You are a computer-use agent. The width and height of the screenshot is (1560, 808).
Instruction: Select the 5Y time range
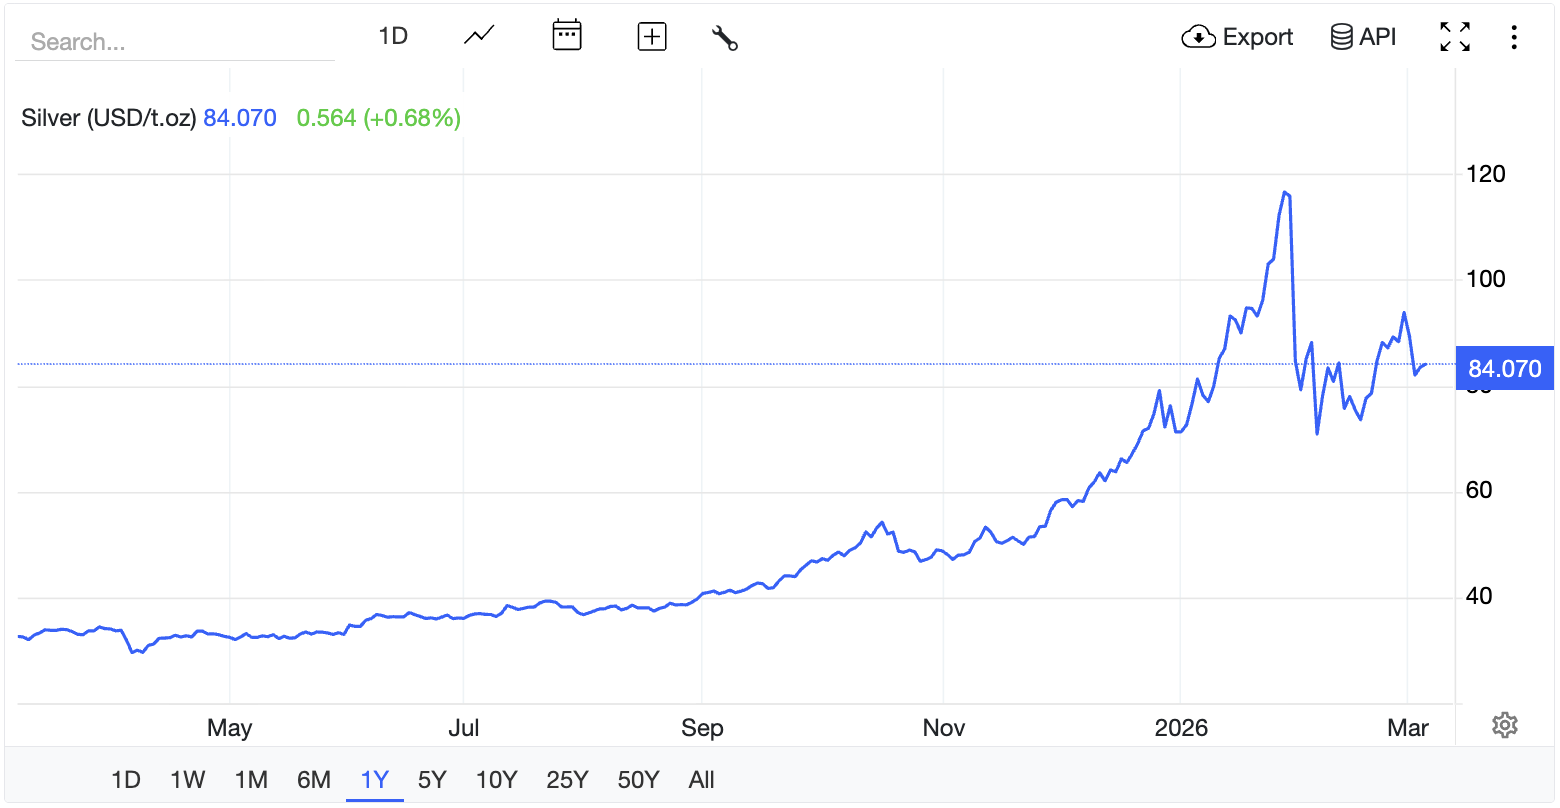pos(432,780)
